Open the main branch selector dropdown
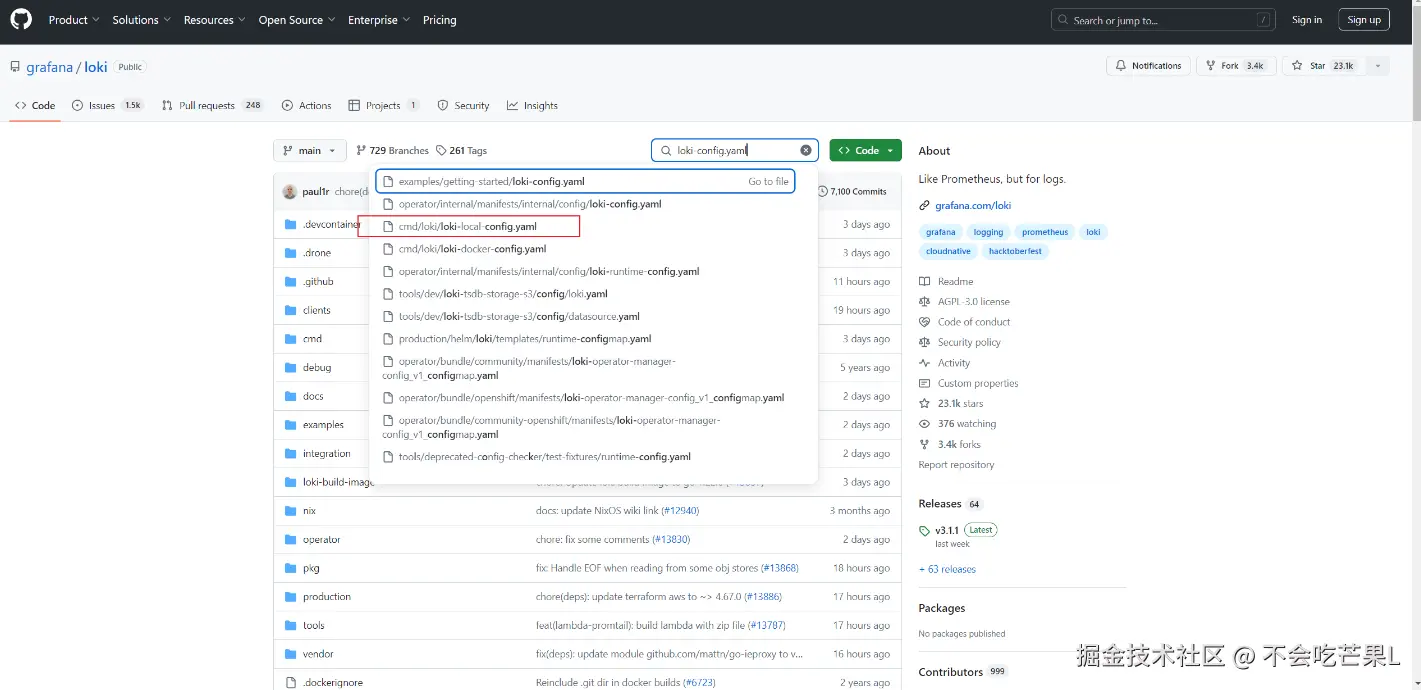The width and height of the screenshot is (1421, 690). pyautogui.click(x=310, y=150)
